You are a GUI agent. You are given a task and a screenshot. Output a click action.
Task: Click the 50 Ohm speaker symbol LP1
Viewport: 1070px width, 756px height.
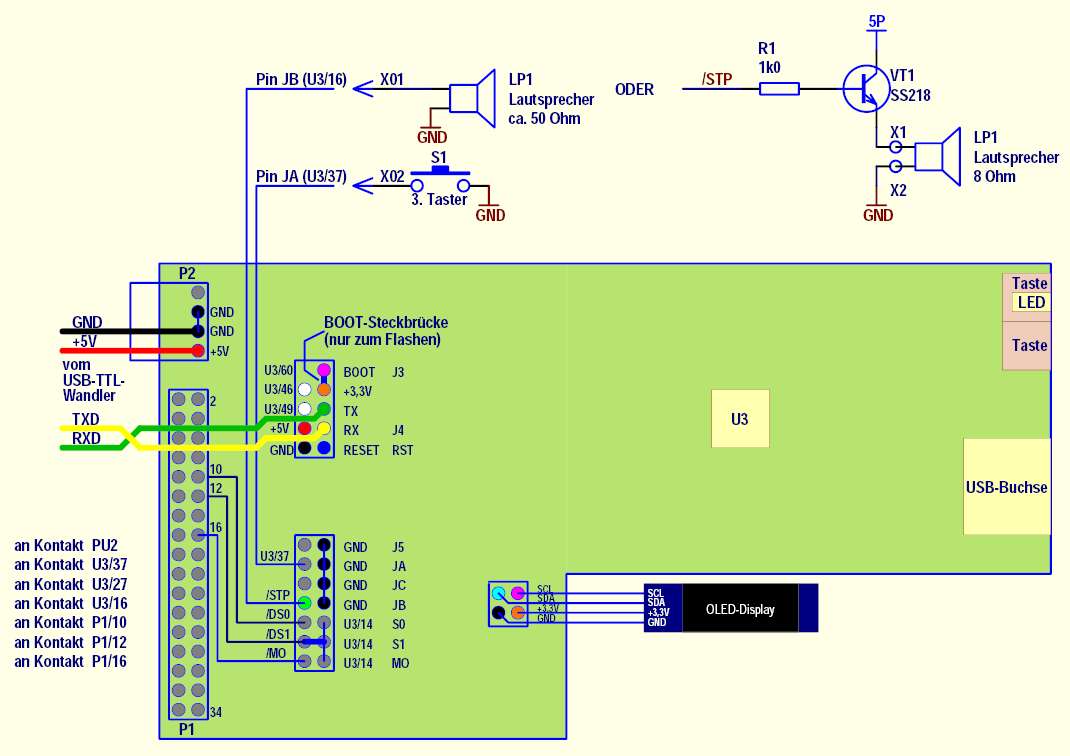point(472,98)
